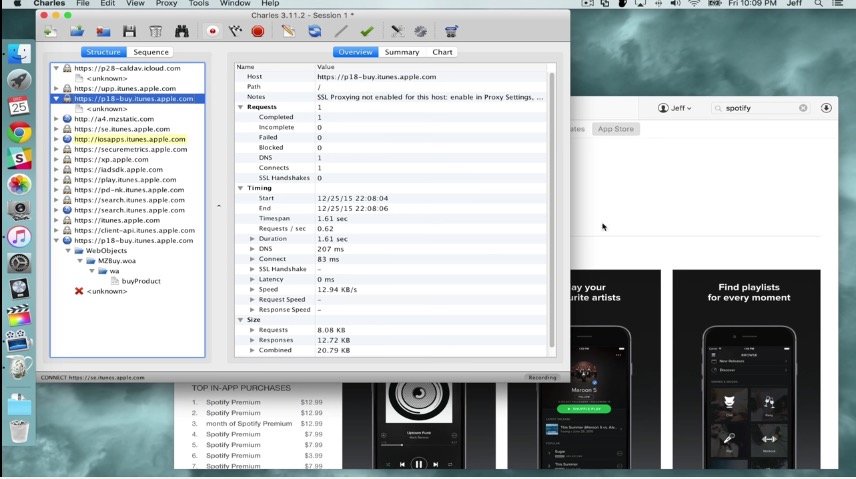The height and width of the screenshot is (479, 856).
Task: Open the 'Find playlists for every moment' screenshot
Action: (746, 369)
